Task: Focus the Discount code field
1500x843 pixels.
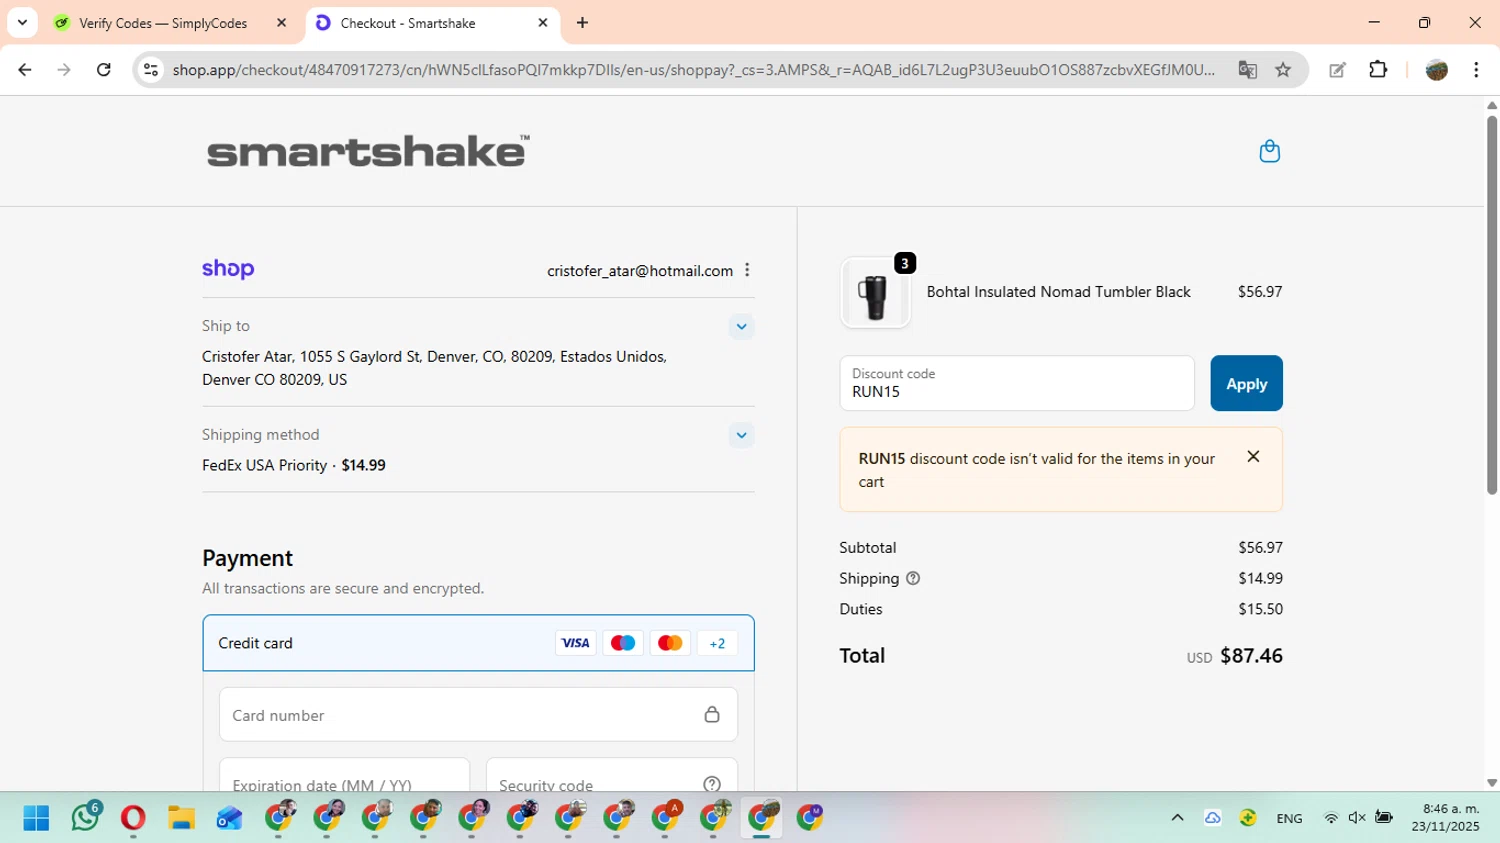Action: pyautogui.click(x=1017, y=383)
